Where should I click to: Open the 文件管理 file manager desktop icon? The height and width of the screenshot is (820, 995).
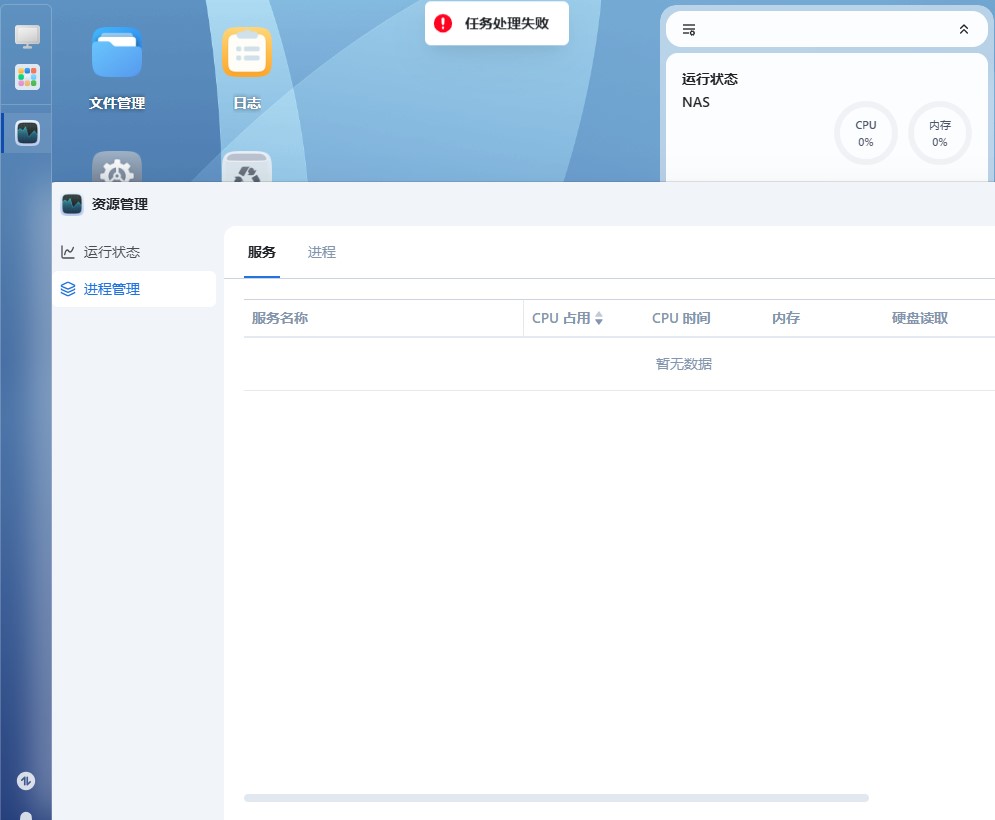(x=117, y=54)
